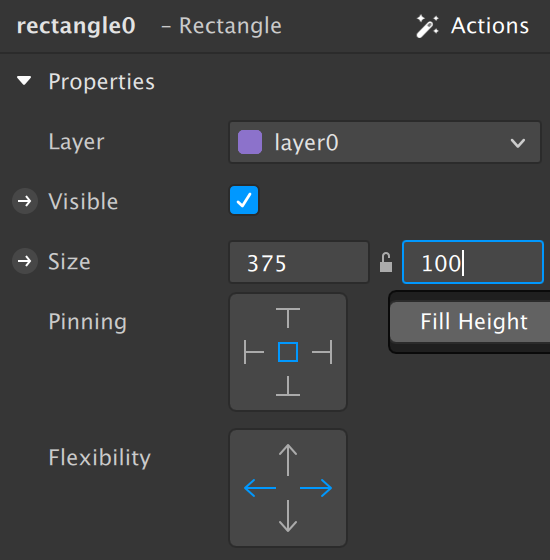Click the Size property arrow button
550x560 pixels.
coord(25,261)
